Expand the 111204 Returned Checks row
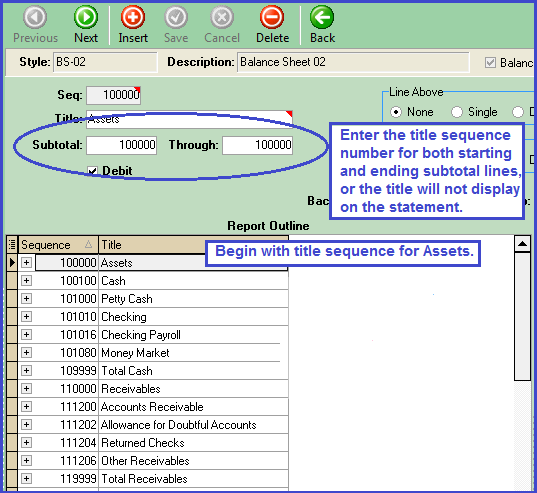 [x=26, y=442]
